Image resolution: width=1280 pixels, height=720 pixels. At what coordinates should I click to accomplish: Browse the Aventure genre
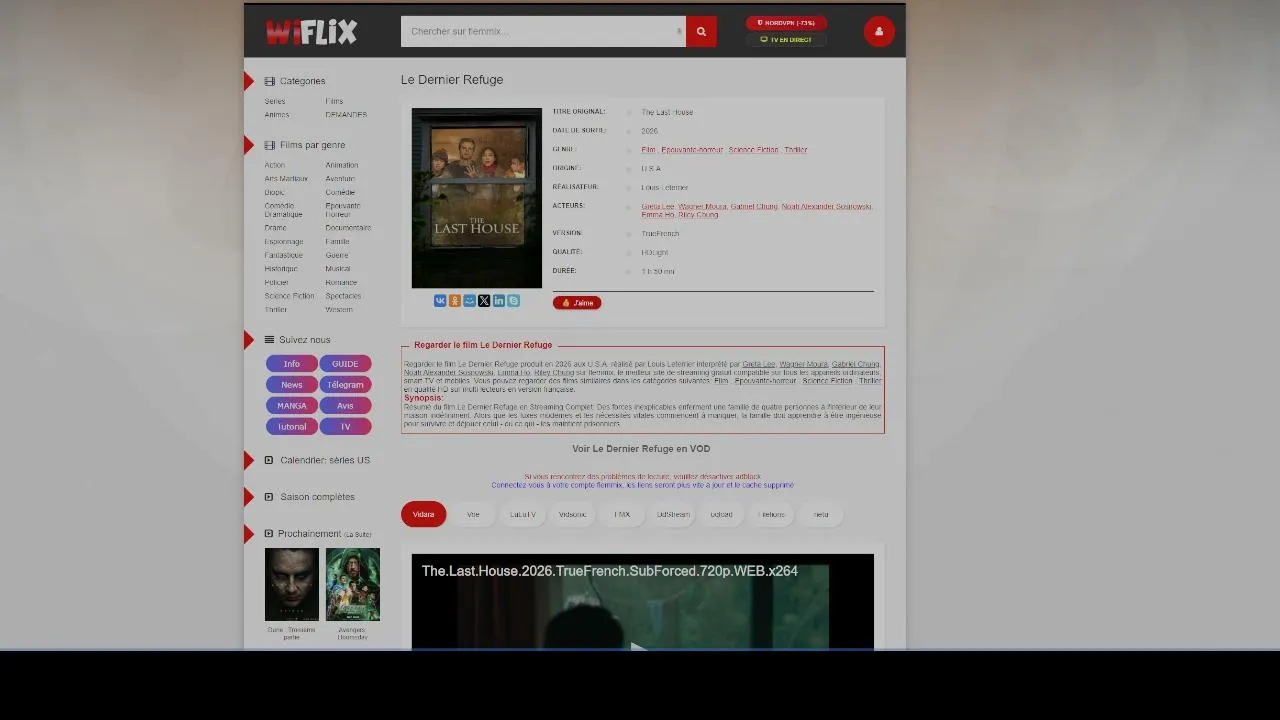340,179
